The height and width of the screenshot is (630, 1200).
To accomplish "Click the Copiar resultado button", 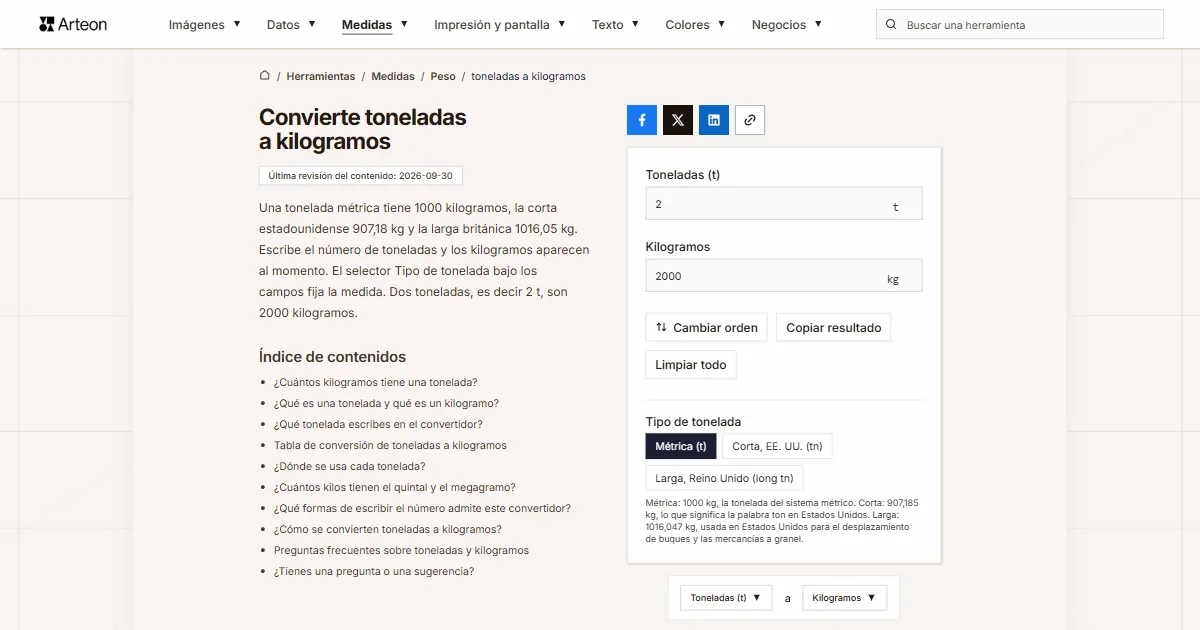I will 833,327.
